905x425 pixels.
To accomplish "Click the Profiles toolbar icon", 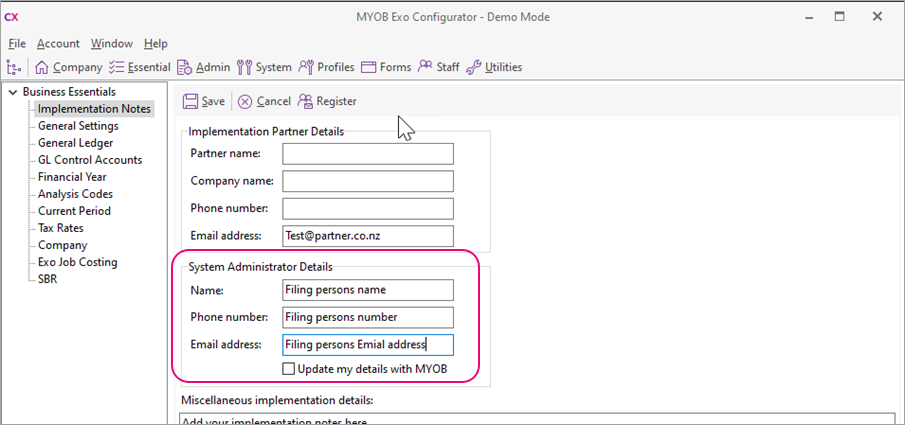I will click(306, 67).
